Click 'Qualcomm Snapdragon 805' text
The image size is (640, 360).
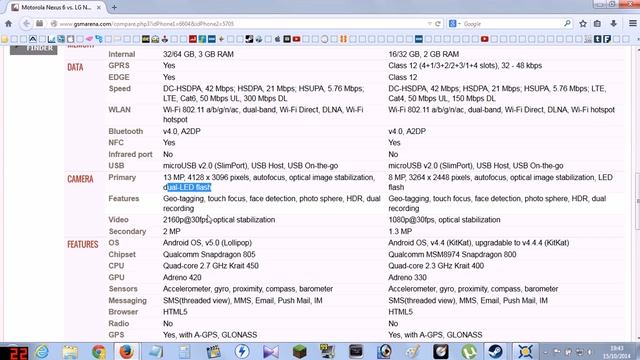pos(209,254)
